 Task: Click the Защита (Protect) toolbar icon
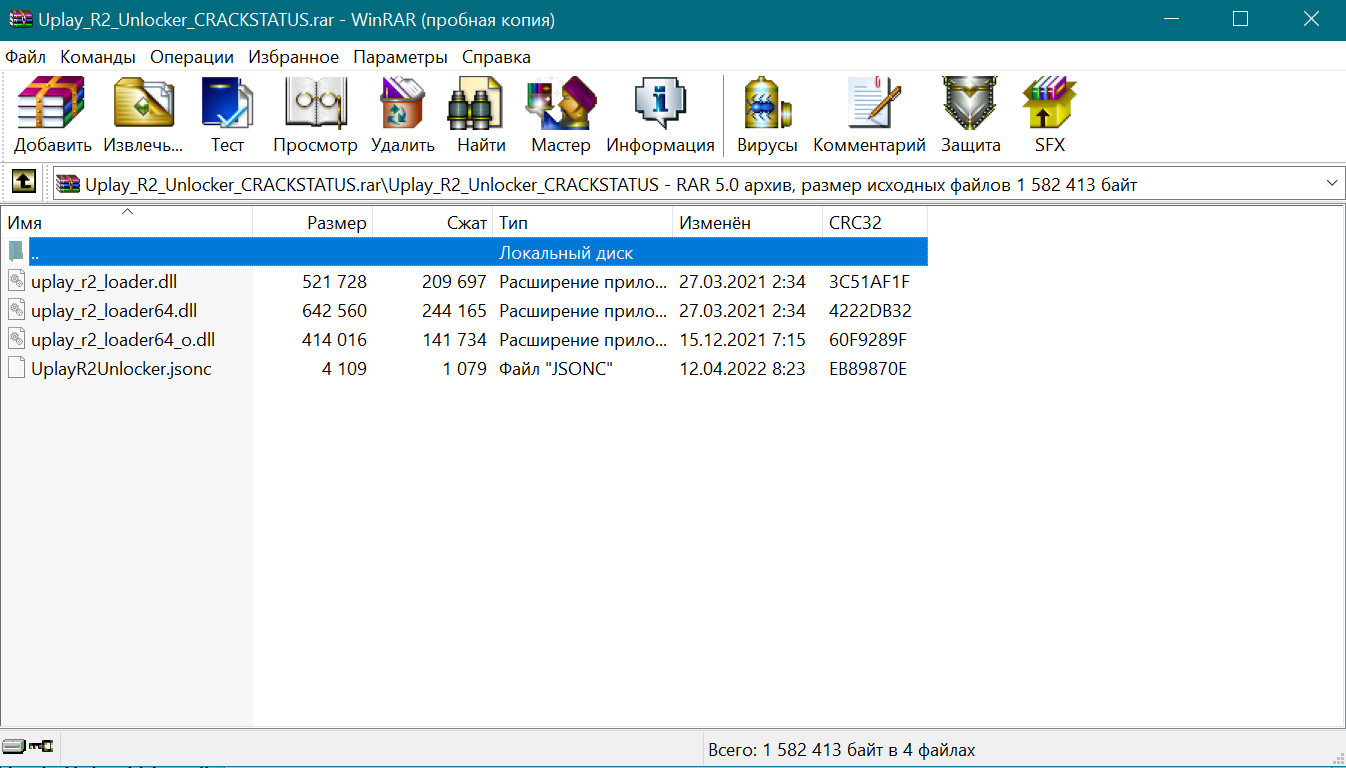point(970,116)
